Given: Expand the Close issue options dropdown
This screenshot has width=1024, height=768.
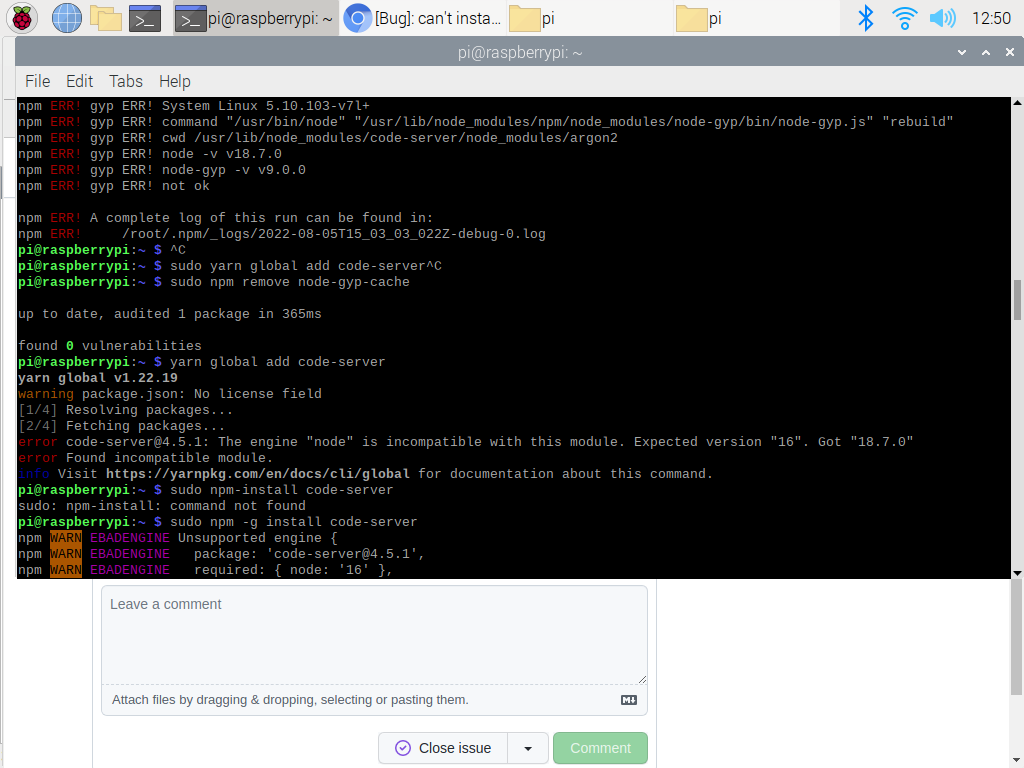Looking at the screenshot, I should (x=528, y=748).
